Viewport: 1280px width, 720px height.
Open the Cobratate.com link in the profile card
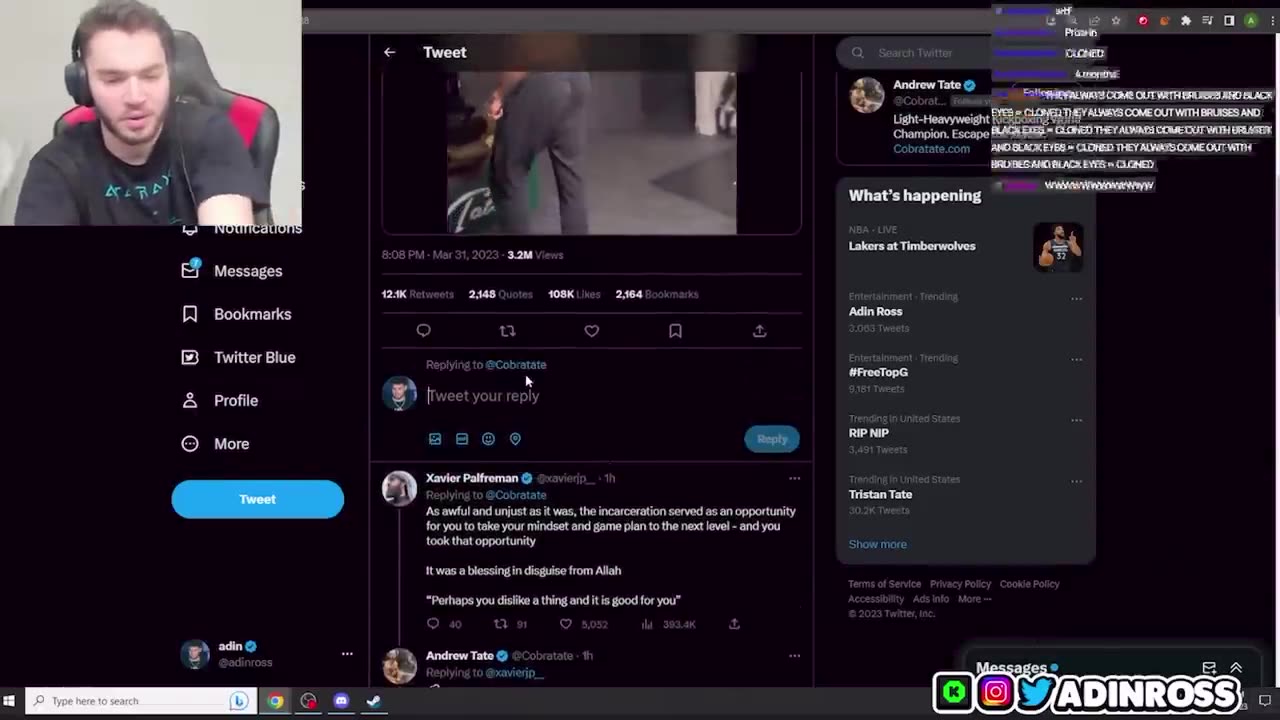(931, 148)
